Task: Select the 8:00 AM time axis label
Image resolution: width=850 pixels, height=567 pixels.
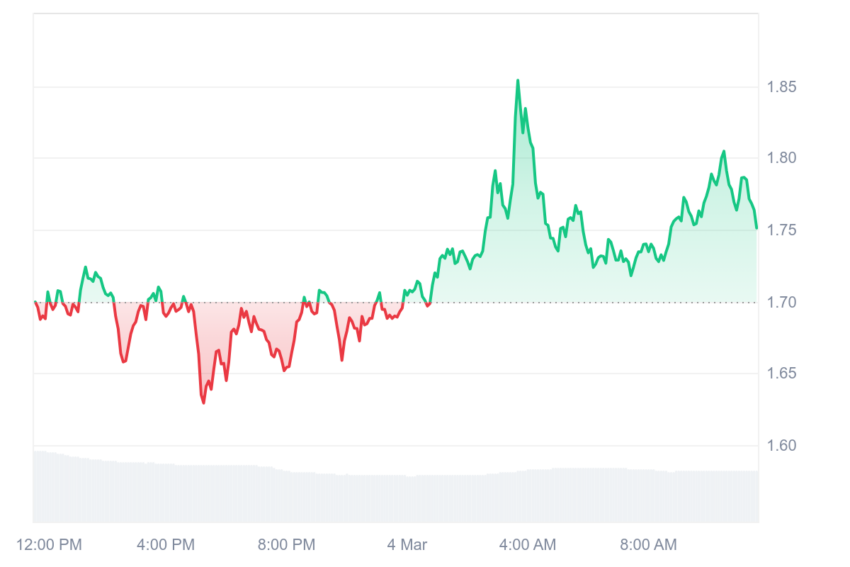Action: (x=648, y=544)
